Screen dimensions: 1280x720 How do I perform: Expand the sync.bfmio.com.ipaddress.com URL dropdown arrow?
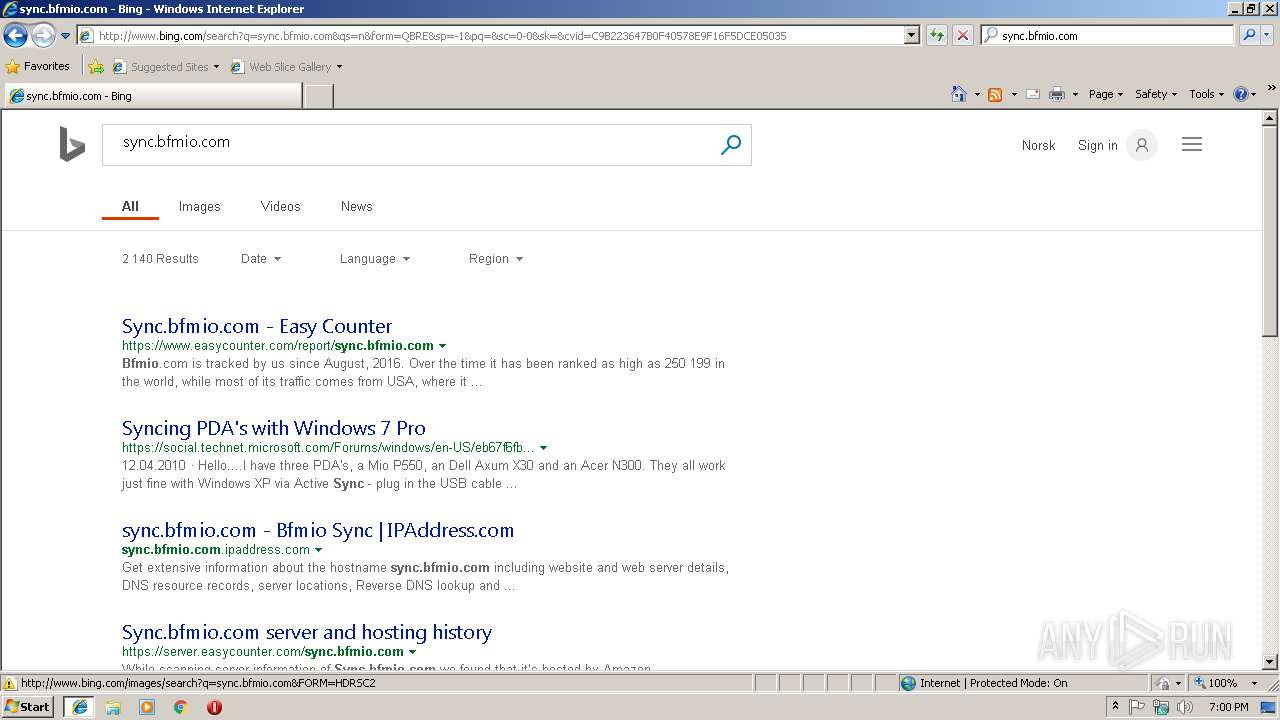(x=318, y=550)
